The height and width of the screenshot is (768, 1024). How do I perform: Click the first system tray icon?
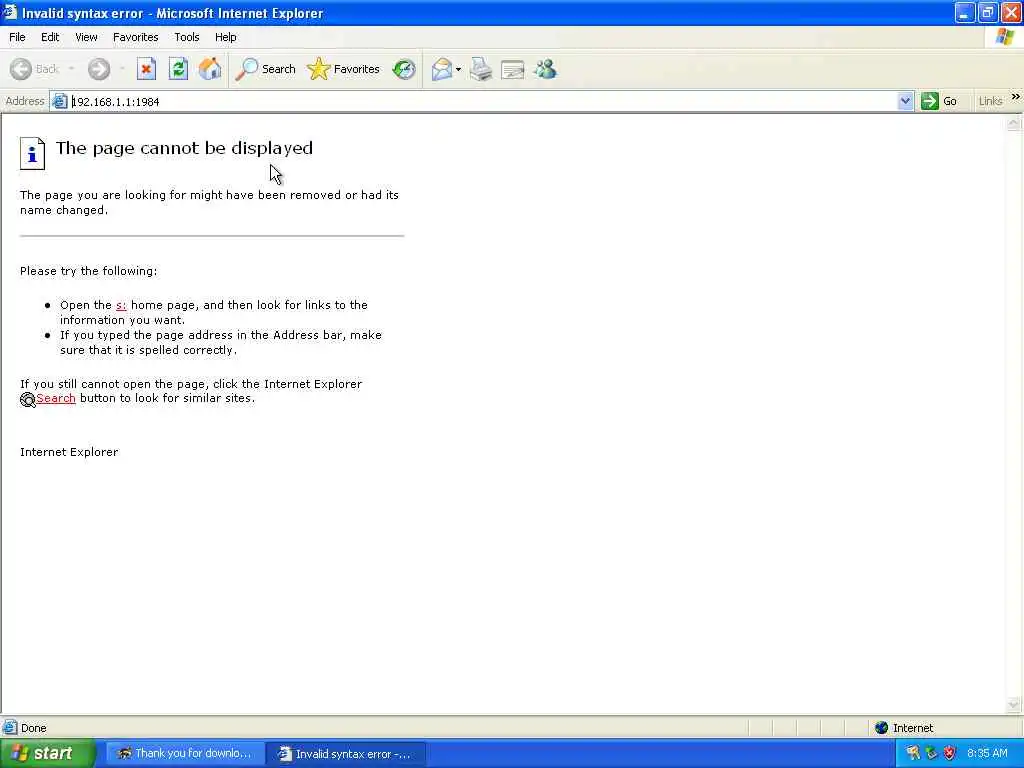coord(913,753)
